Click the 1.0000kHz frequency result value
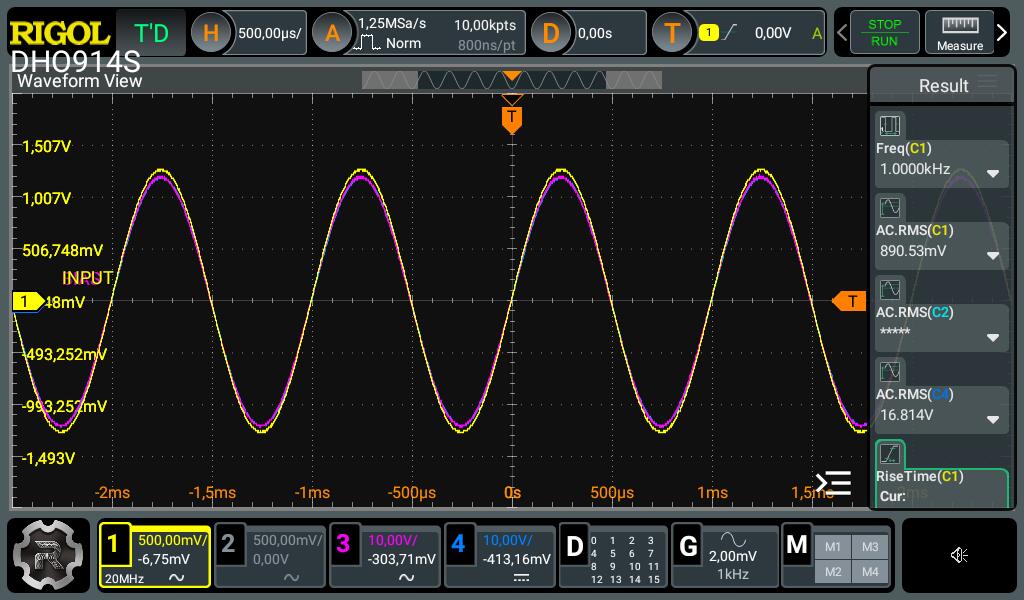This screenshot has height=600, width=1024. coord(915,169)
